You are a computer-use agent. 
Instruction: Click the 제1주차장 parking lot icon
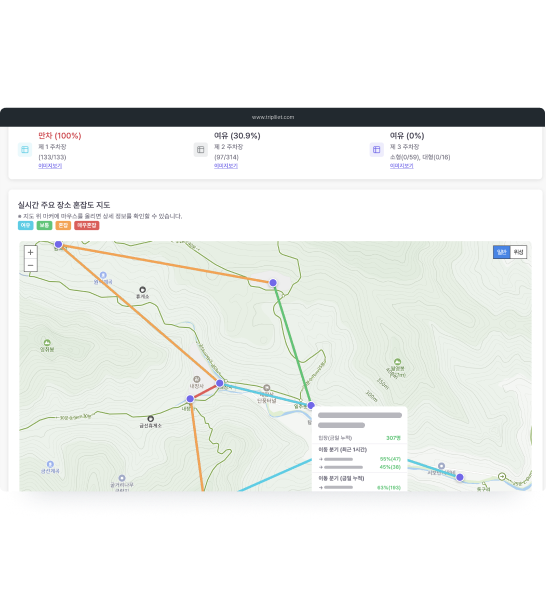(x=25, y=150)
